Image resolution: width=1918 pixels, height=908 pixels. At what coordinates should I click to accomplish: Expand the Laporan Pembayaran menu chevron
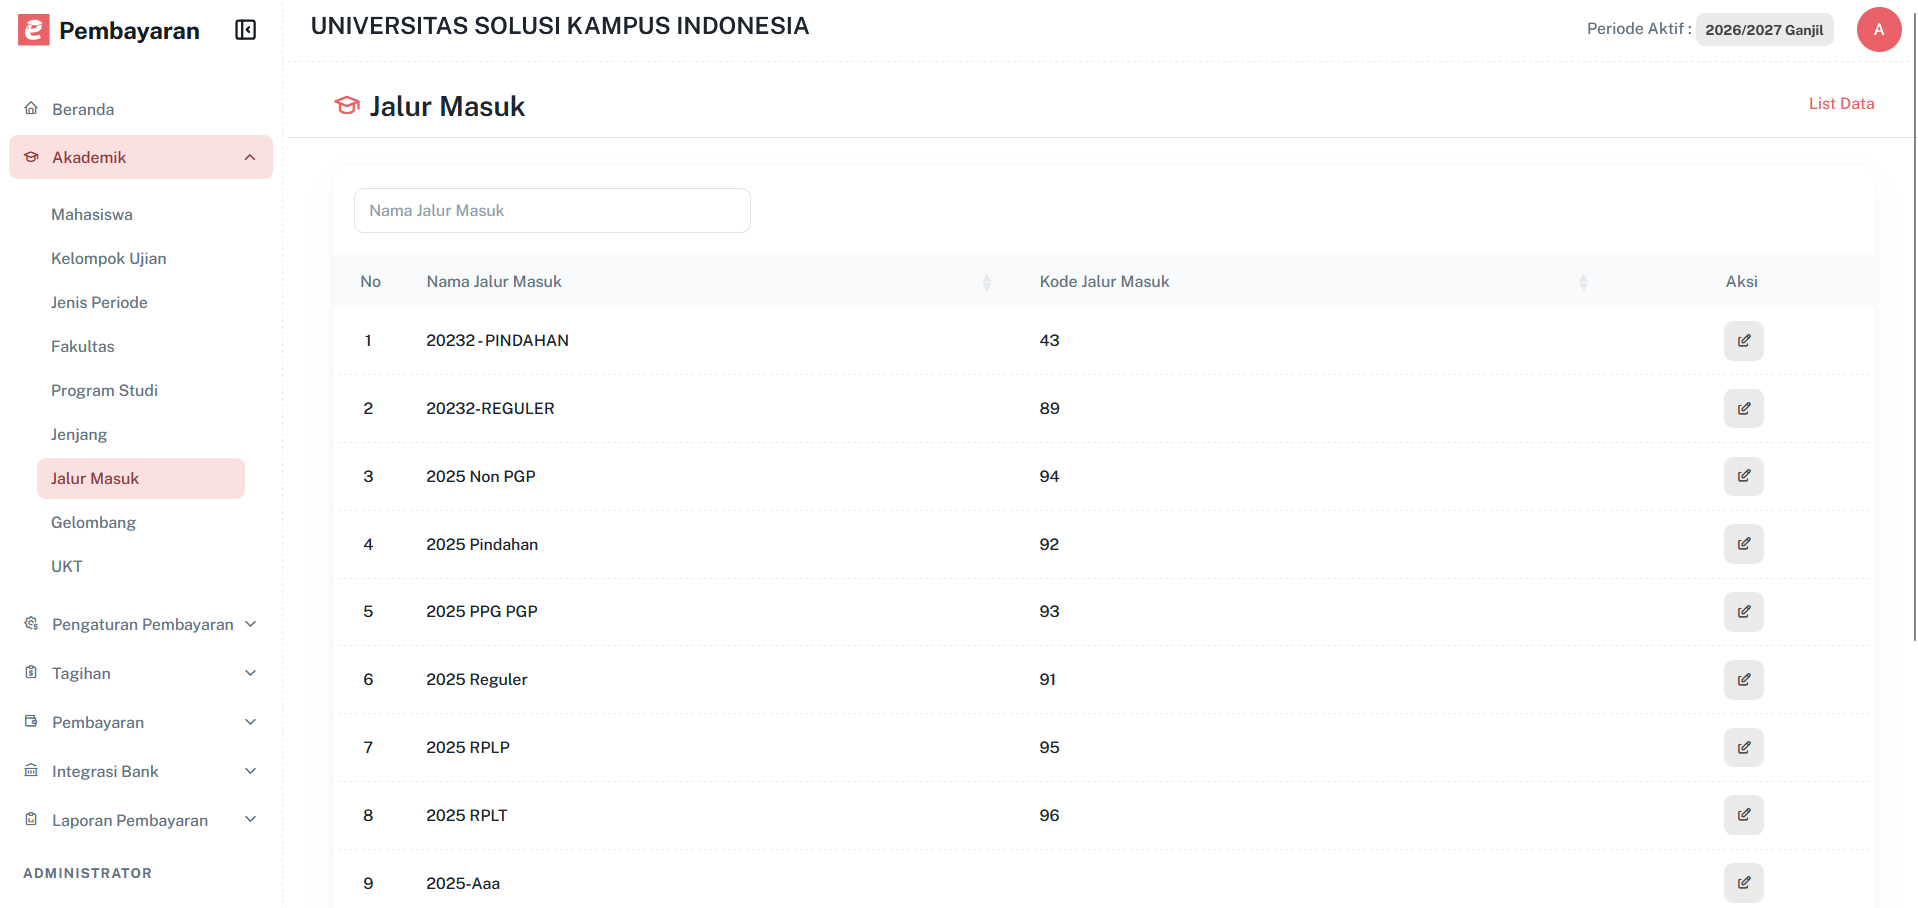[251, 820]
